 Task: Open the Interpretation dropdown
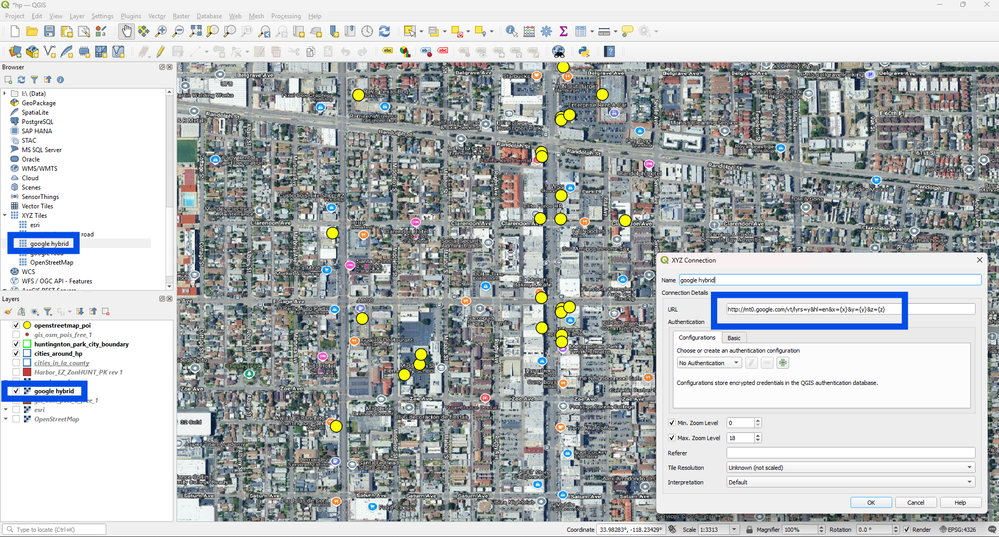point(850,482)
